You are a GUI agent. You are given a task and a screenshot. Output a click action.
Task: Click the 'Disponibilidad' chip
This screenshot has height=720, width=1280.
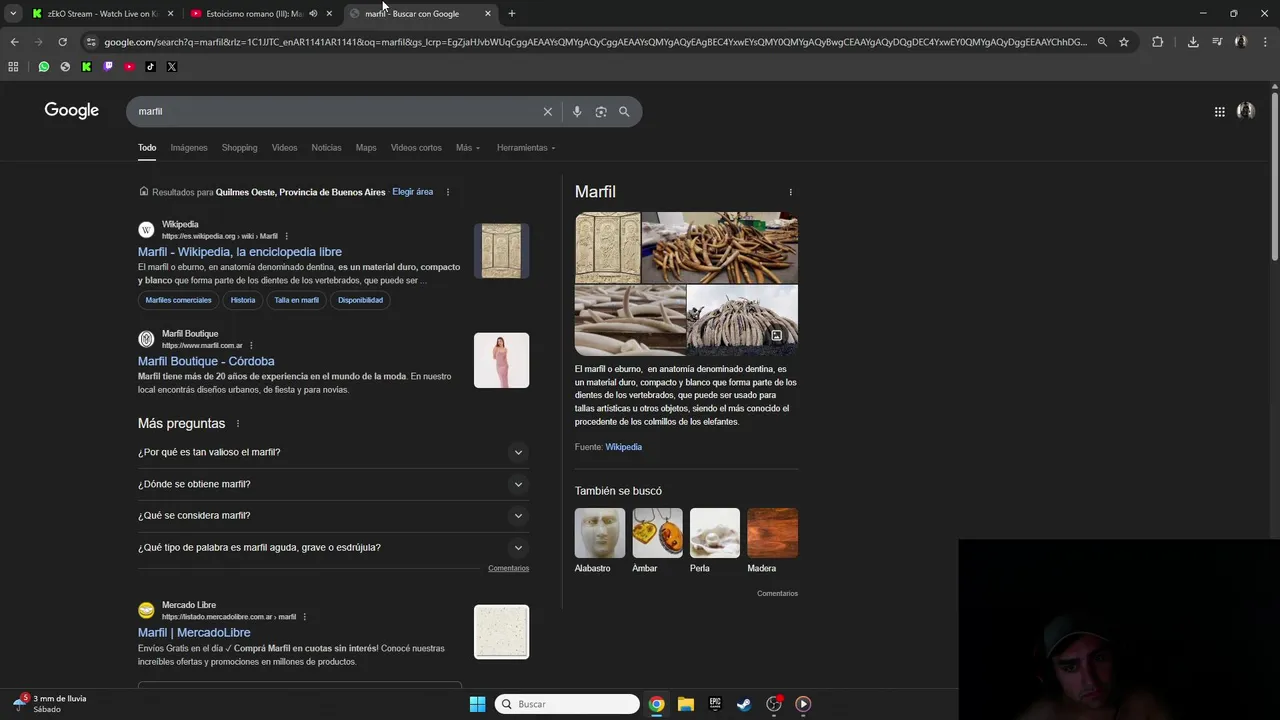[360, 300]
